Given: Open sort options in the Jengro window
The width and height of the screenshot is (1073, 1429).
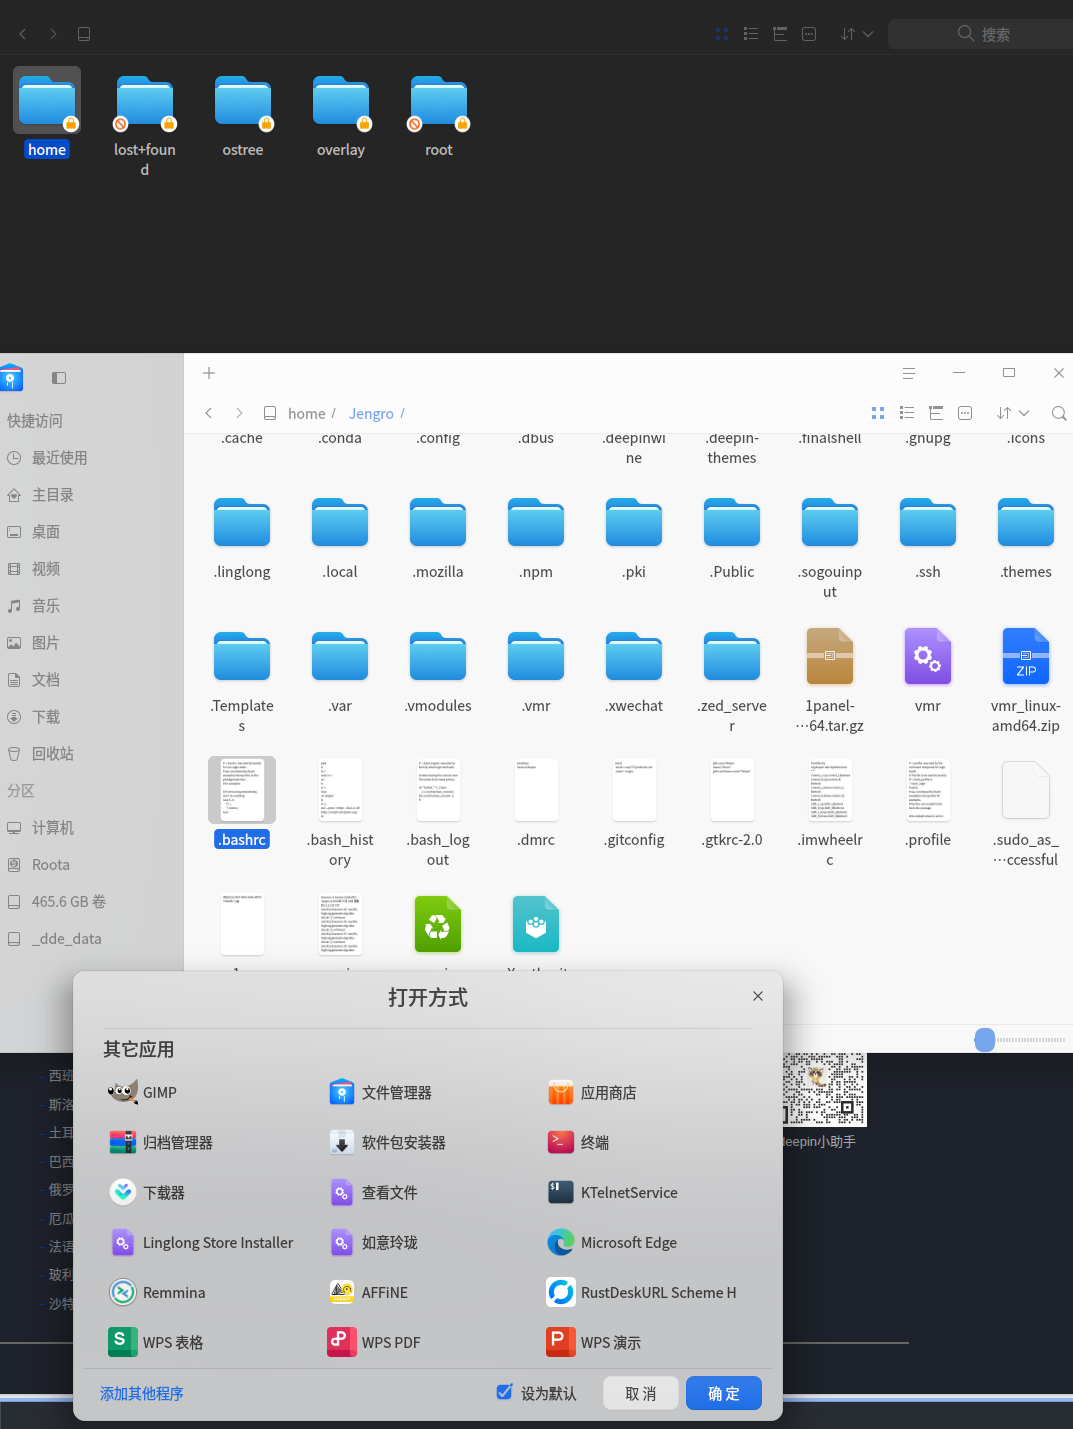Looking at the screenshot, I should pos(1012,413).
